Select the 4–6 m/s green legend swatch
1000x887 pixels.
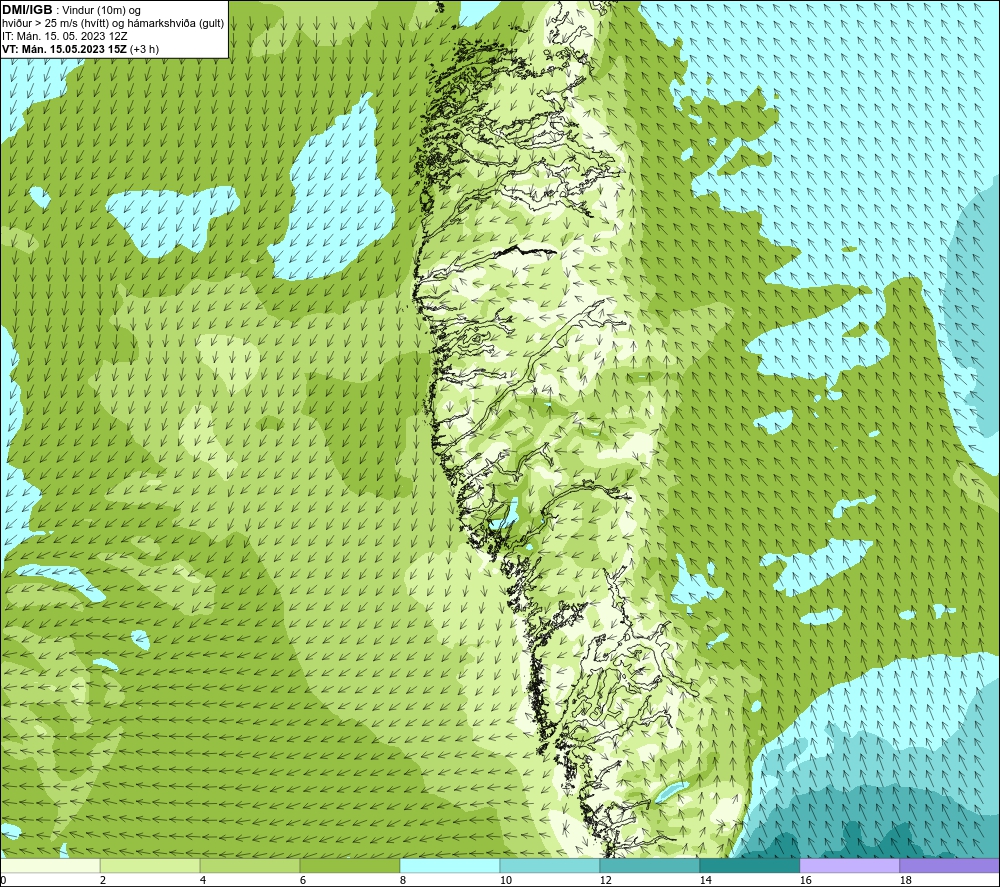250,865
